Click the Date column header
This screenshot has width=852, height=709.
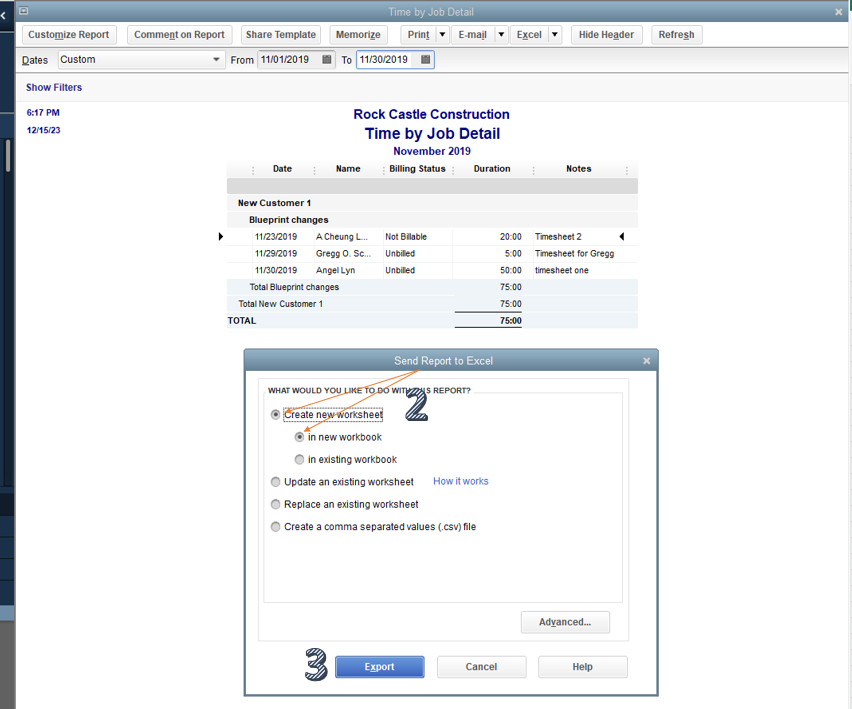tap(283, 169)
